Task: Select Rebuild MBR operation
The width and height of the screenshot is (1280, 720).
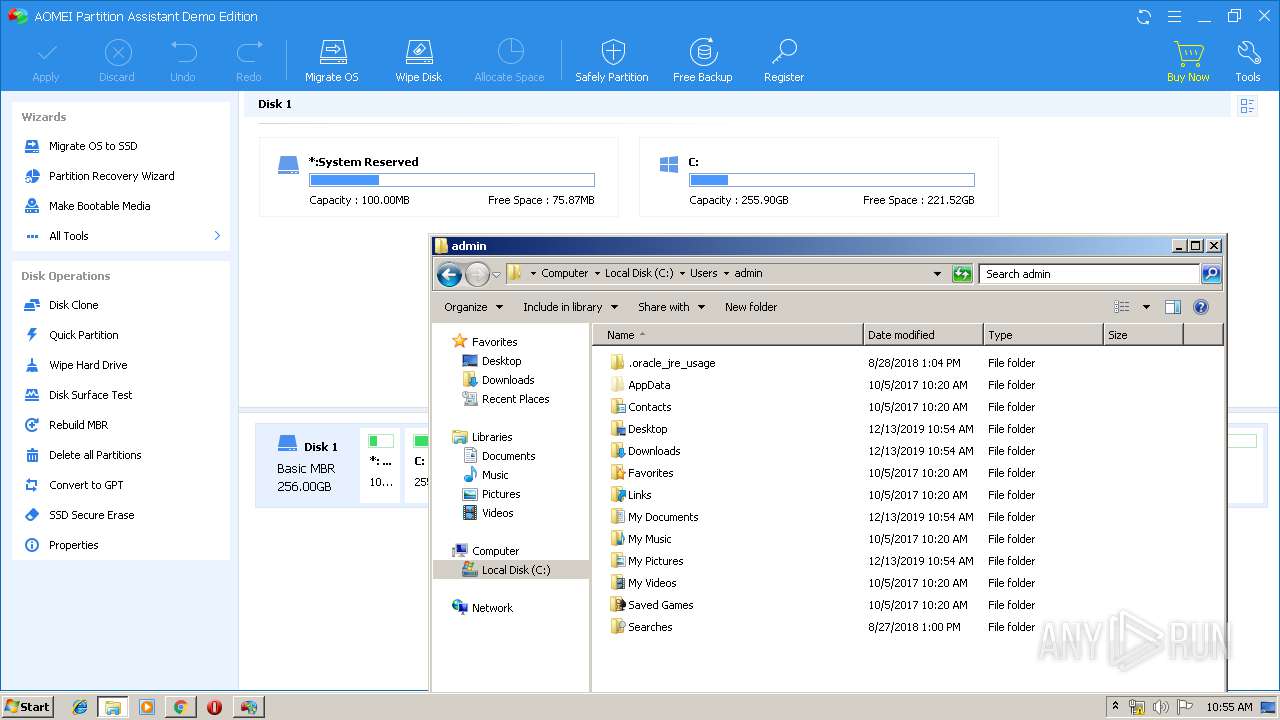Action: click(78, 425)
